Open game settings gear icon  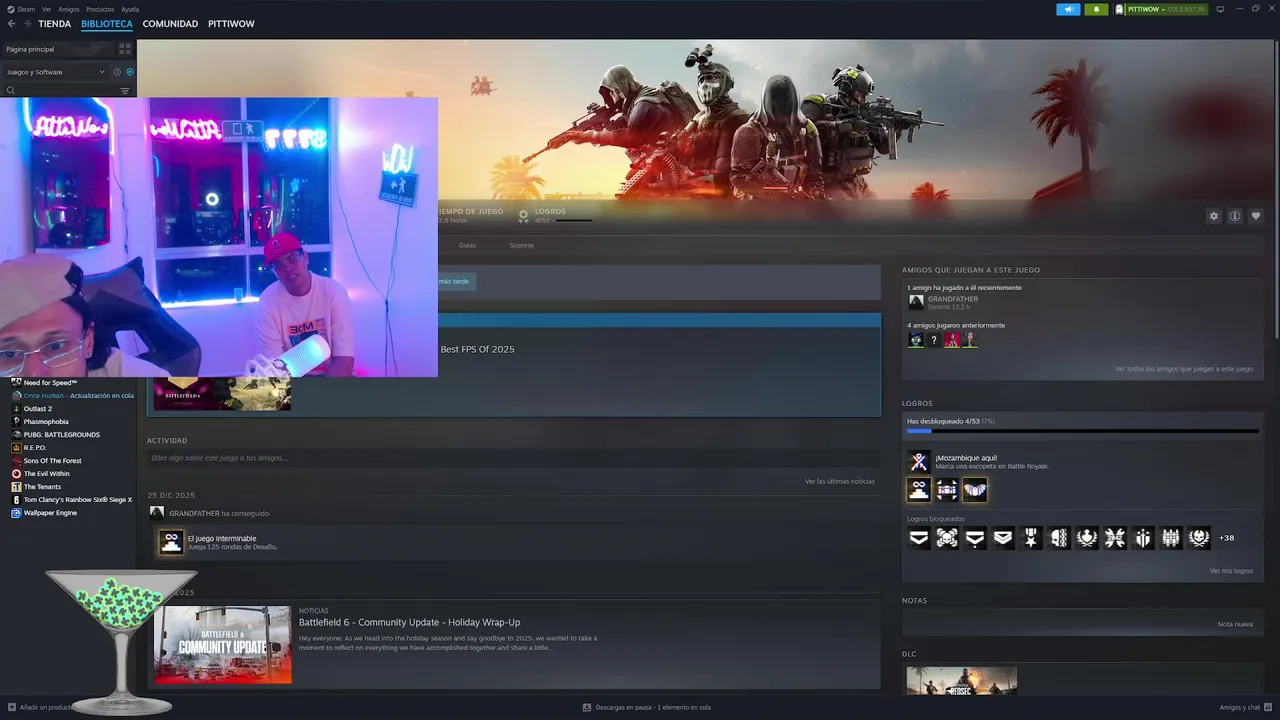coord(1214,216)
